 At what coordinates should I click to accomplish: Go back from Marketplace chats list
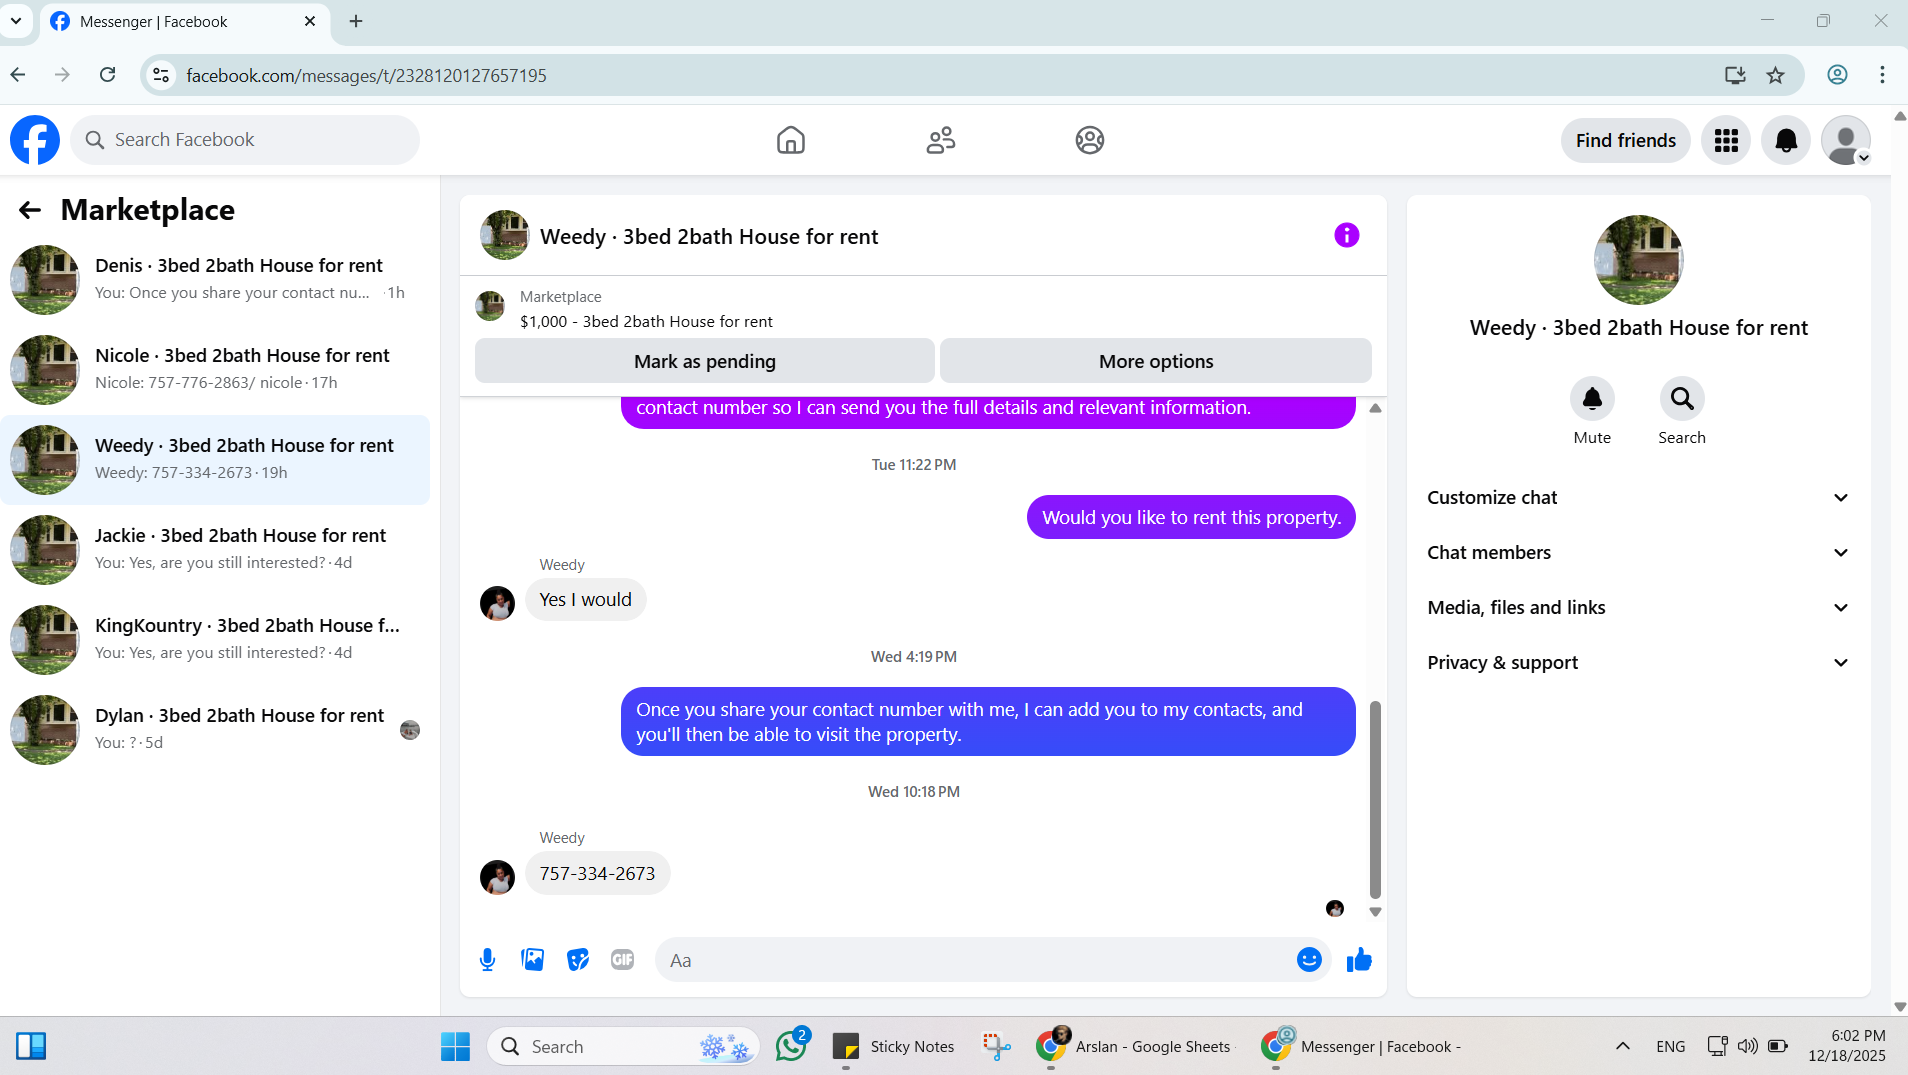coord(30,210)
